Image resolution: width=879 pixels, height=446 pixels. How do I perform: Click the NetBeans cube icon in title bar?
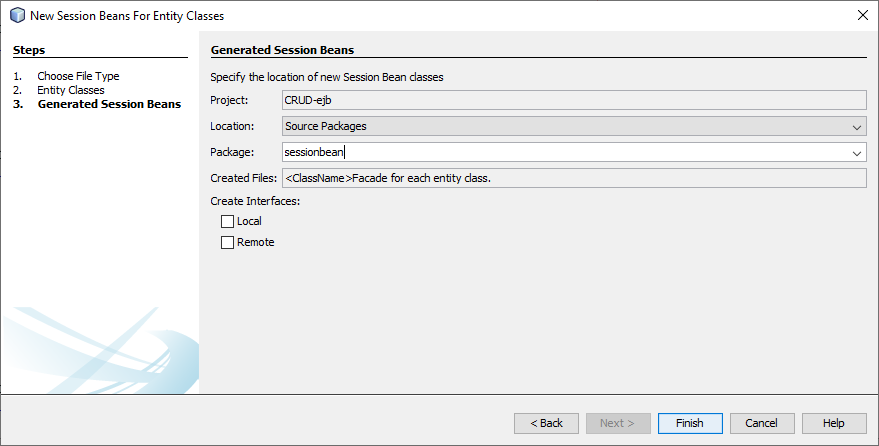16,15
